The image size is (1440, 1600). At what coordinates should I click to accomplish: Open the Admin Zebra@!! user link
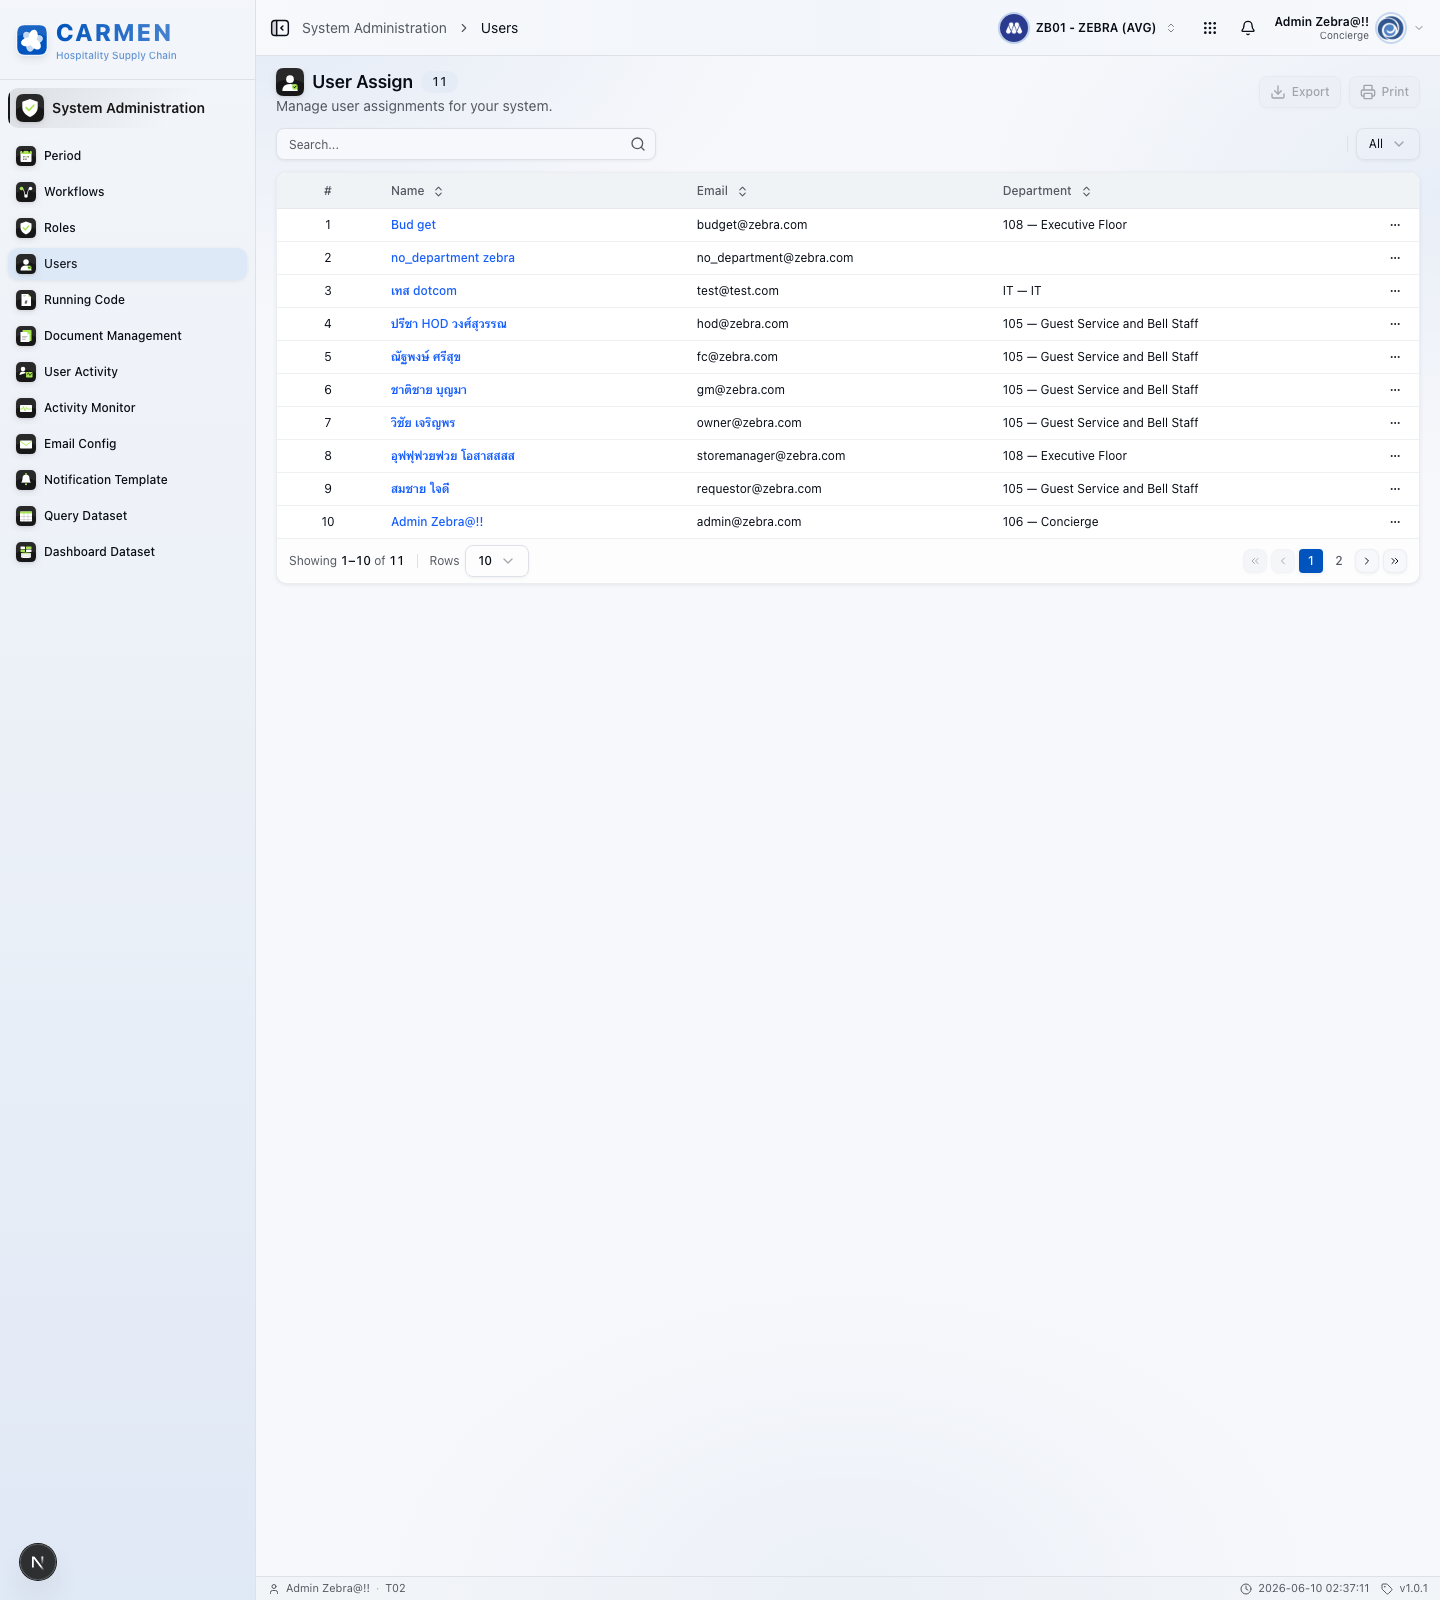[437, 522]
